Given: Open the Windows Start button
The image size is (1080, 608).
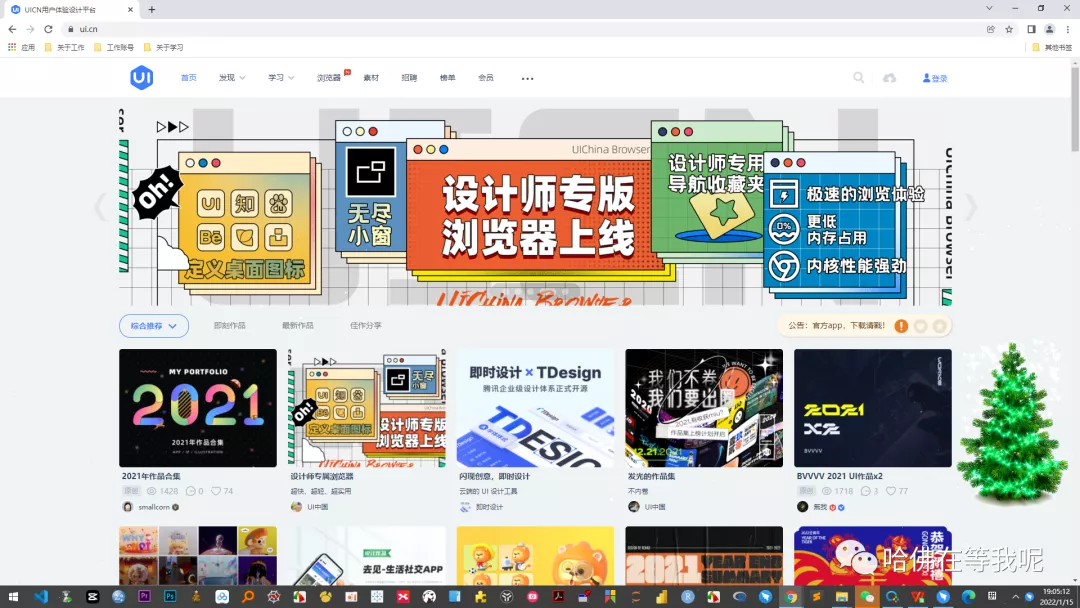Looking at the screenshot, I should (x=13, y=597).
